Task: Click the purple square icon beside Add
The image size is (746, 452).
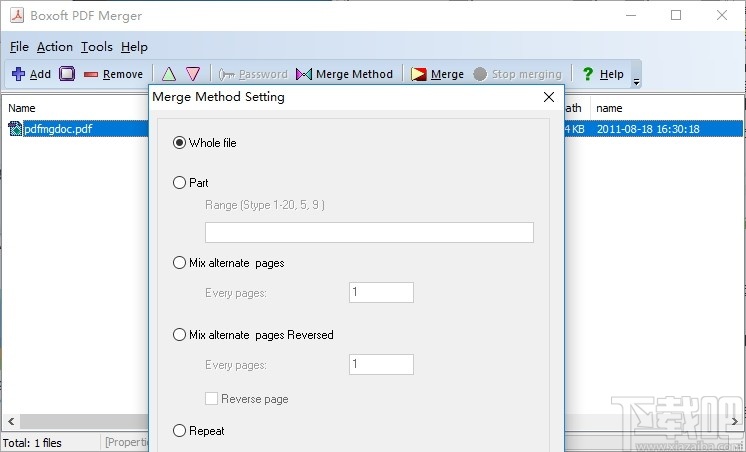Action: click(67, 74)
